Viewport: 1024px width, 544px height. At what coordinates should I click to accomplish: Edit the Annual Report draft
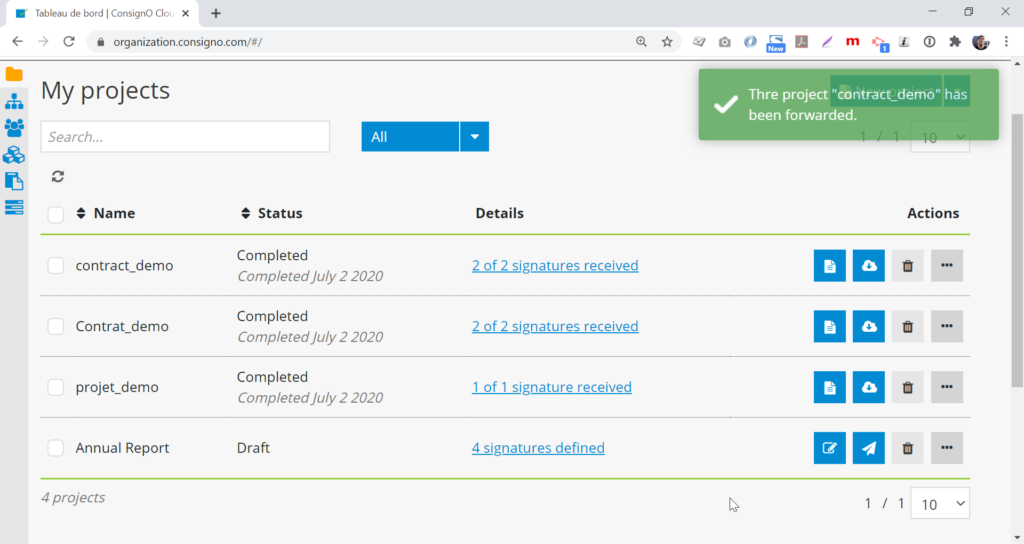pyautogui.click(x=829, y=448)
